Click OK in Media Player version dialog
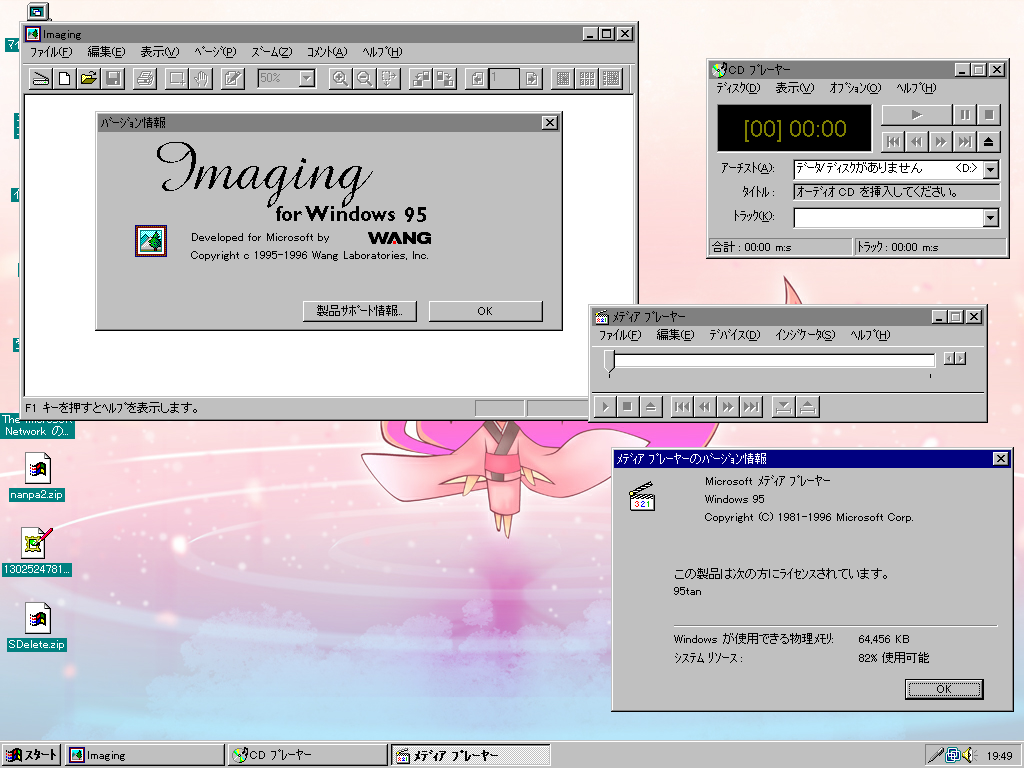Viewport: 1024px width, 768px height. coord(944,689)
